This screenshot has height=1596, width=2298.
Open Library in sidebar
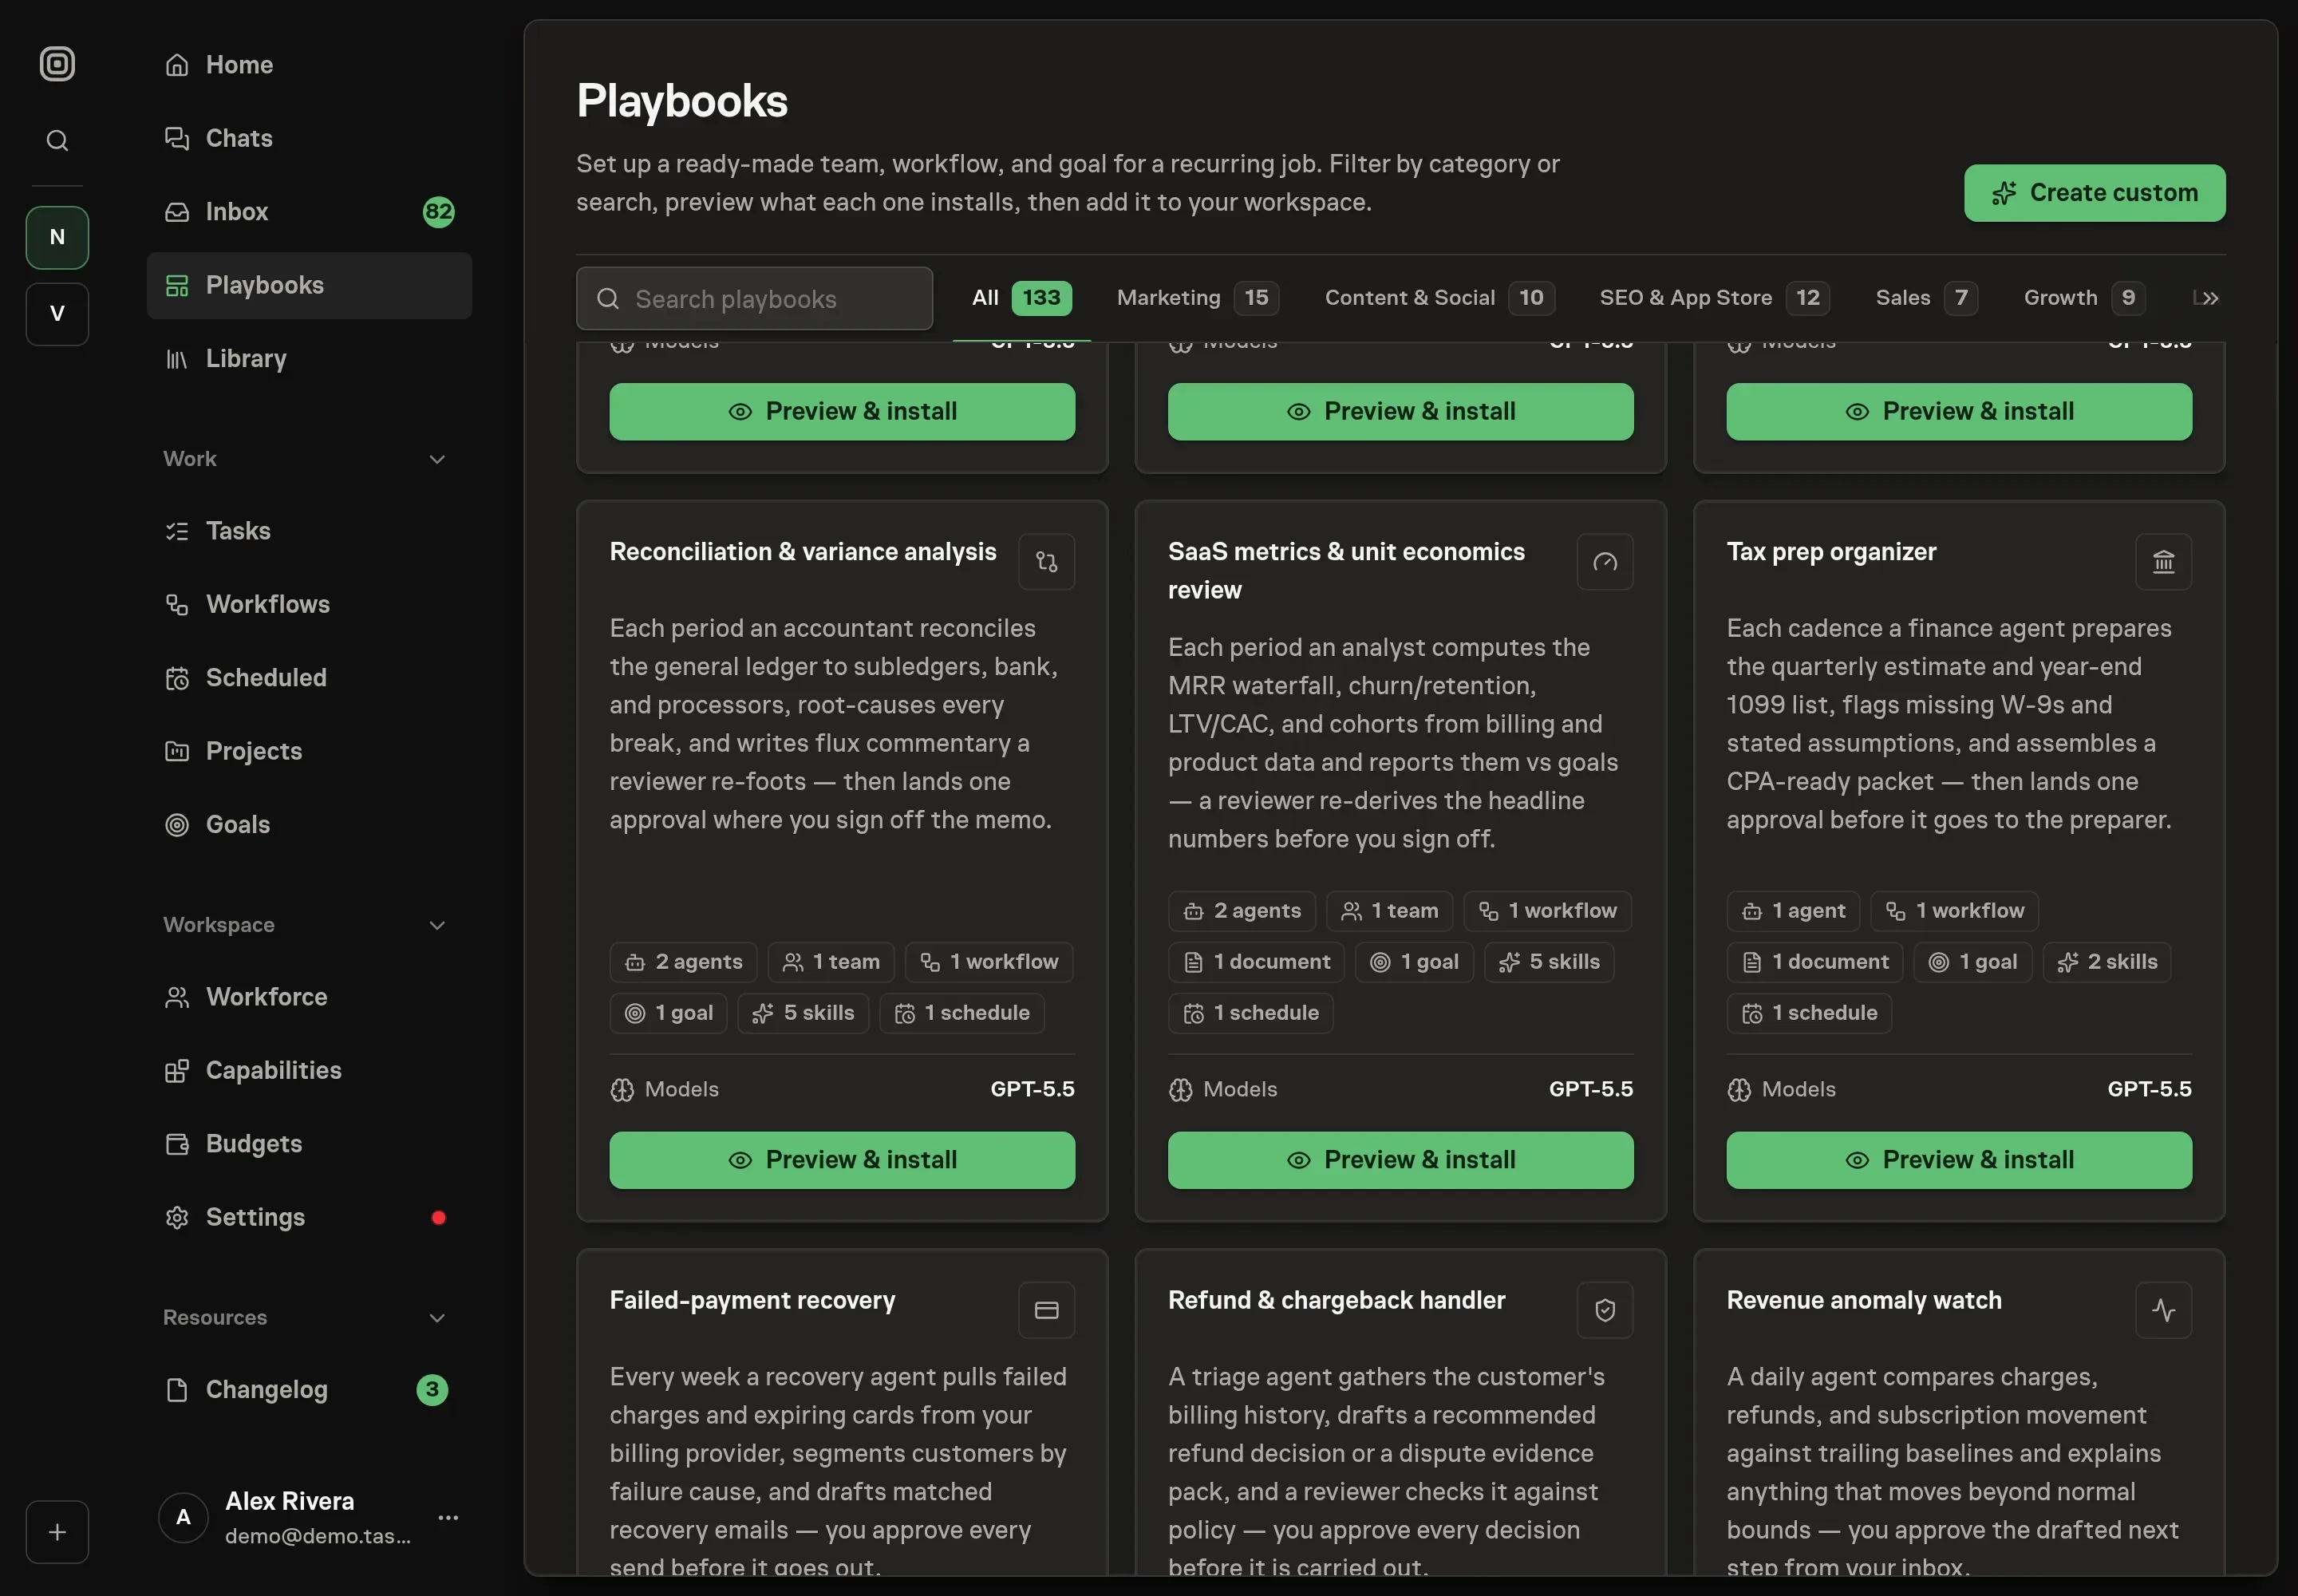tap(309, 358)
